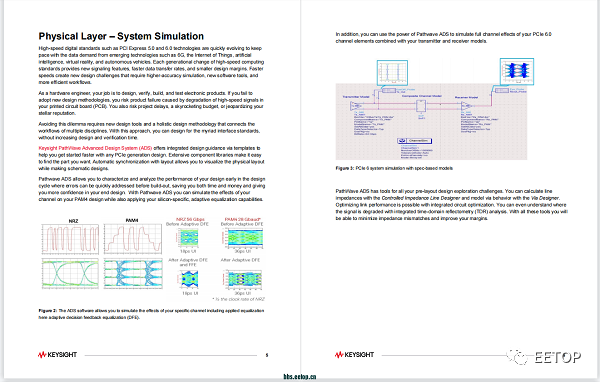Image resolution: width=600 pixels, height=382 pixels.
Task: Select the Composite Channel Model block
Action: tap(421, 106)
